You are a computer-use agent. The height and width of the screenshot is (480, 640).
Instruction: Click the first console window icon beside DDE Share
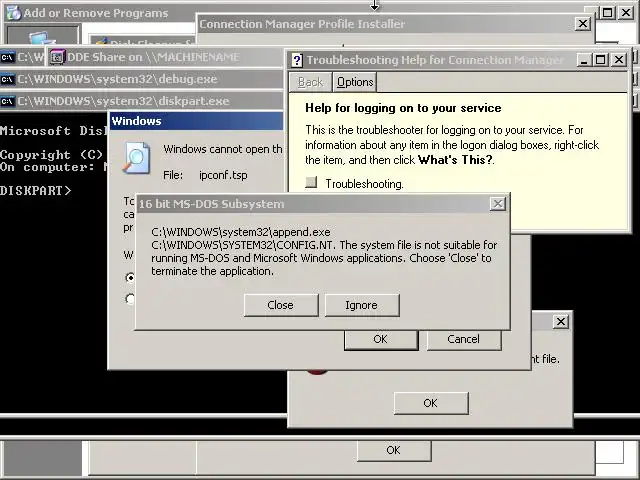pyautogui.click(x=8, y=57)
